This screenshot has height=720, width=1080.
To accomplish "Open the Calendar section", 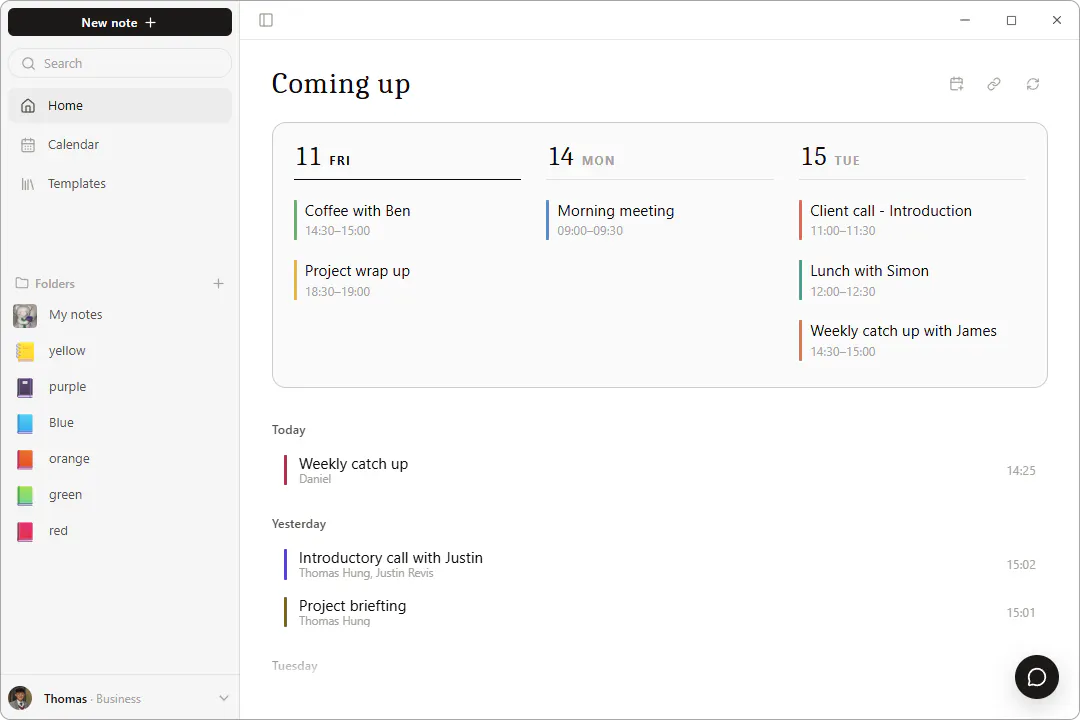I will [120, 145].
